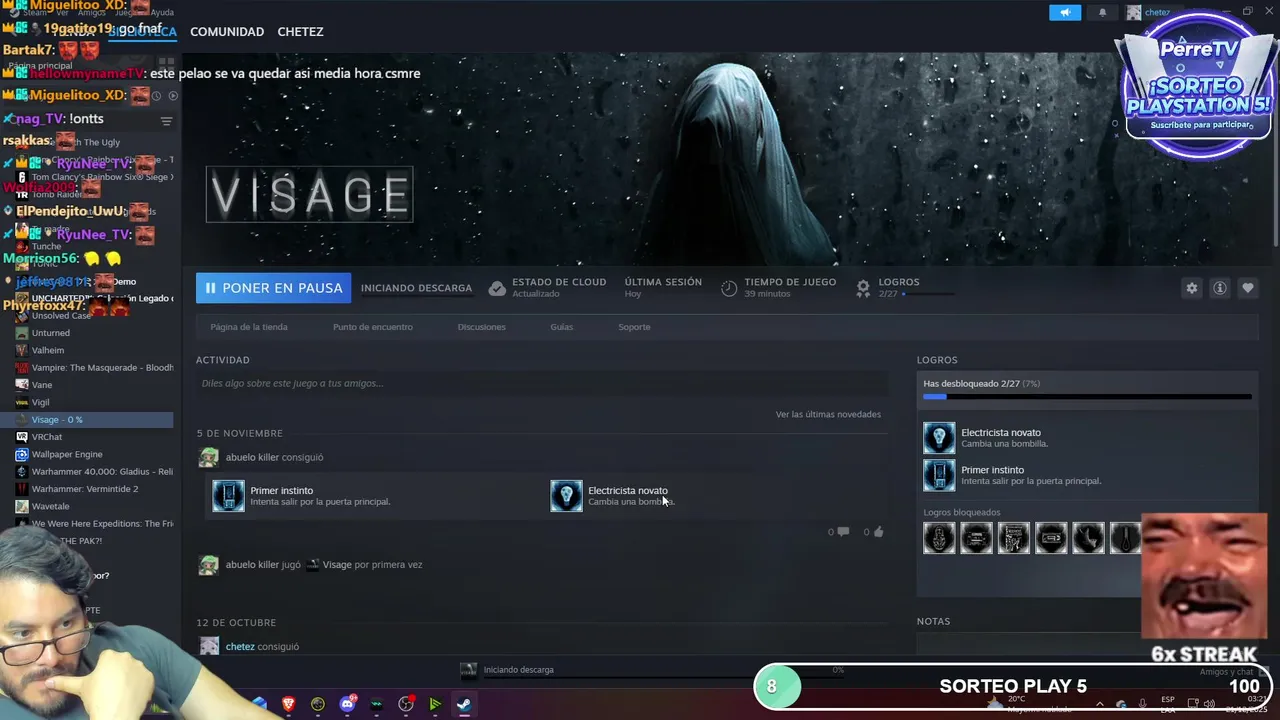Open the Soporte tab
1280x720 pixels.
coord(634,327)
